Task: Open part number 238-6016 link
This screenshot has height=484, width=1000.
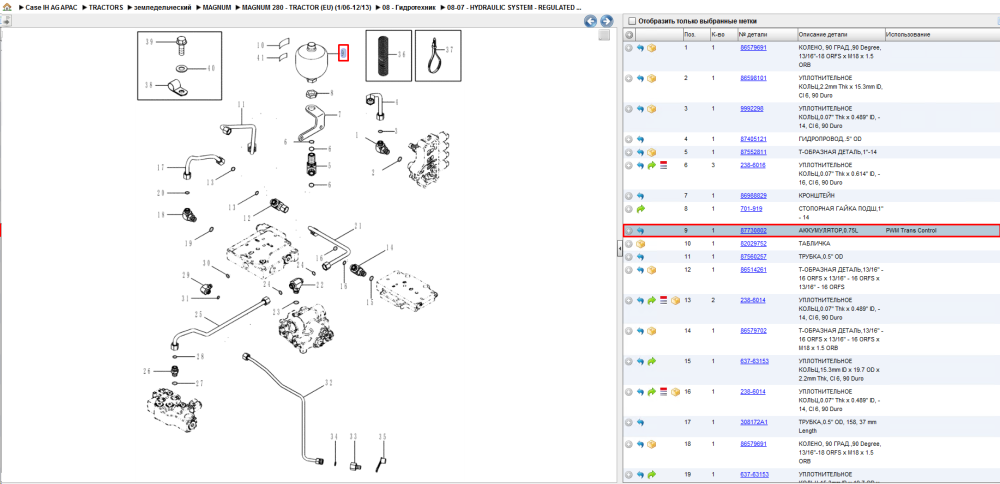Action: pyautogui.click(x=753, y=165)
